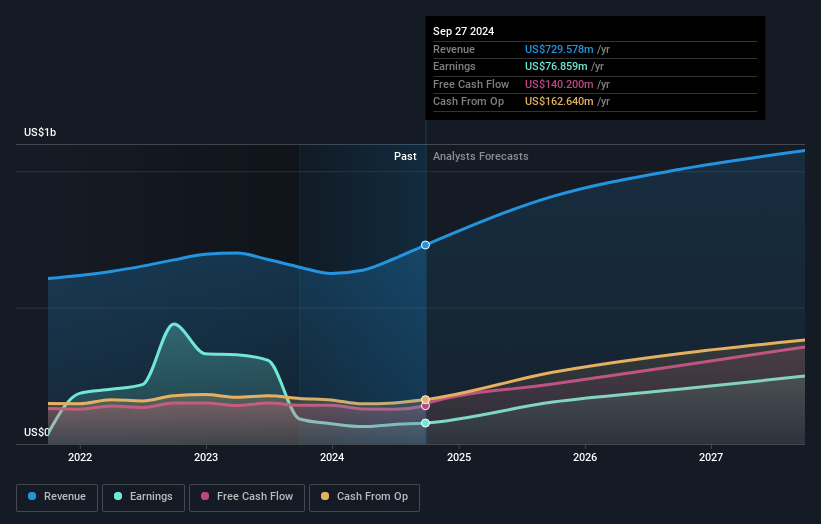Viewport: 821px width, 524px height.
Task: Click the Sep 27 2024 tooltip date
Action: (x=463, y=31)
